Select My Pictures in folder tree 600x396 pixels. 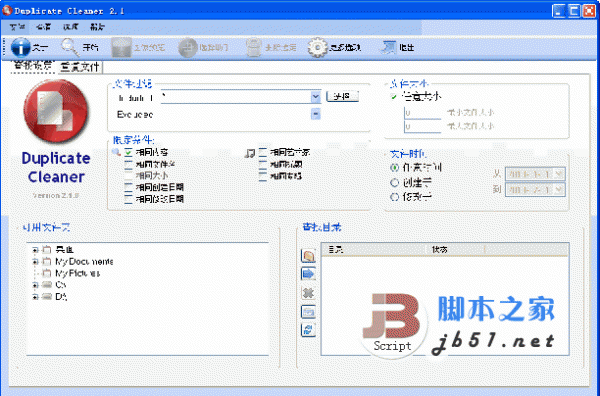pos(78,273)
